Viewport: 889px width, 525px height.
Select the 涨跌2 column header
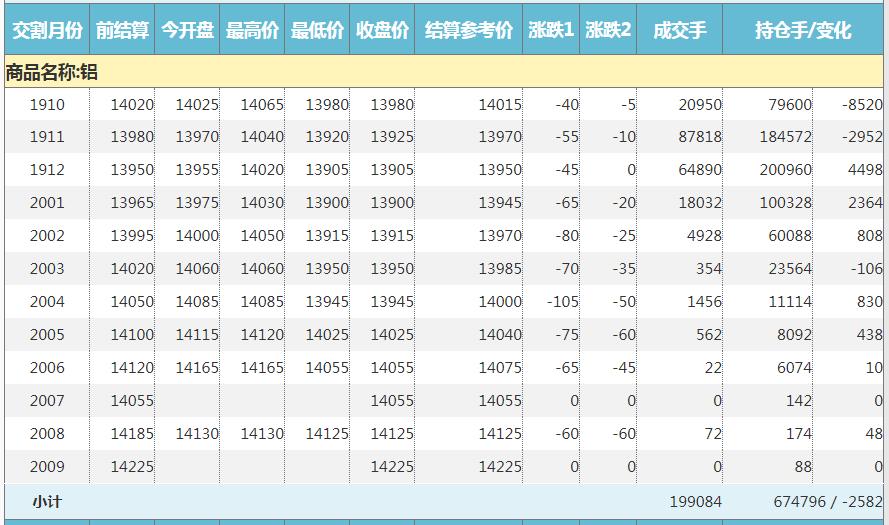click(608, 31)
